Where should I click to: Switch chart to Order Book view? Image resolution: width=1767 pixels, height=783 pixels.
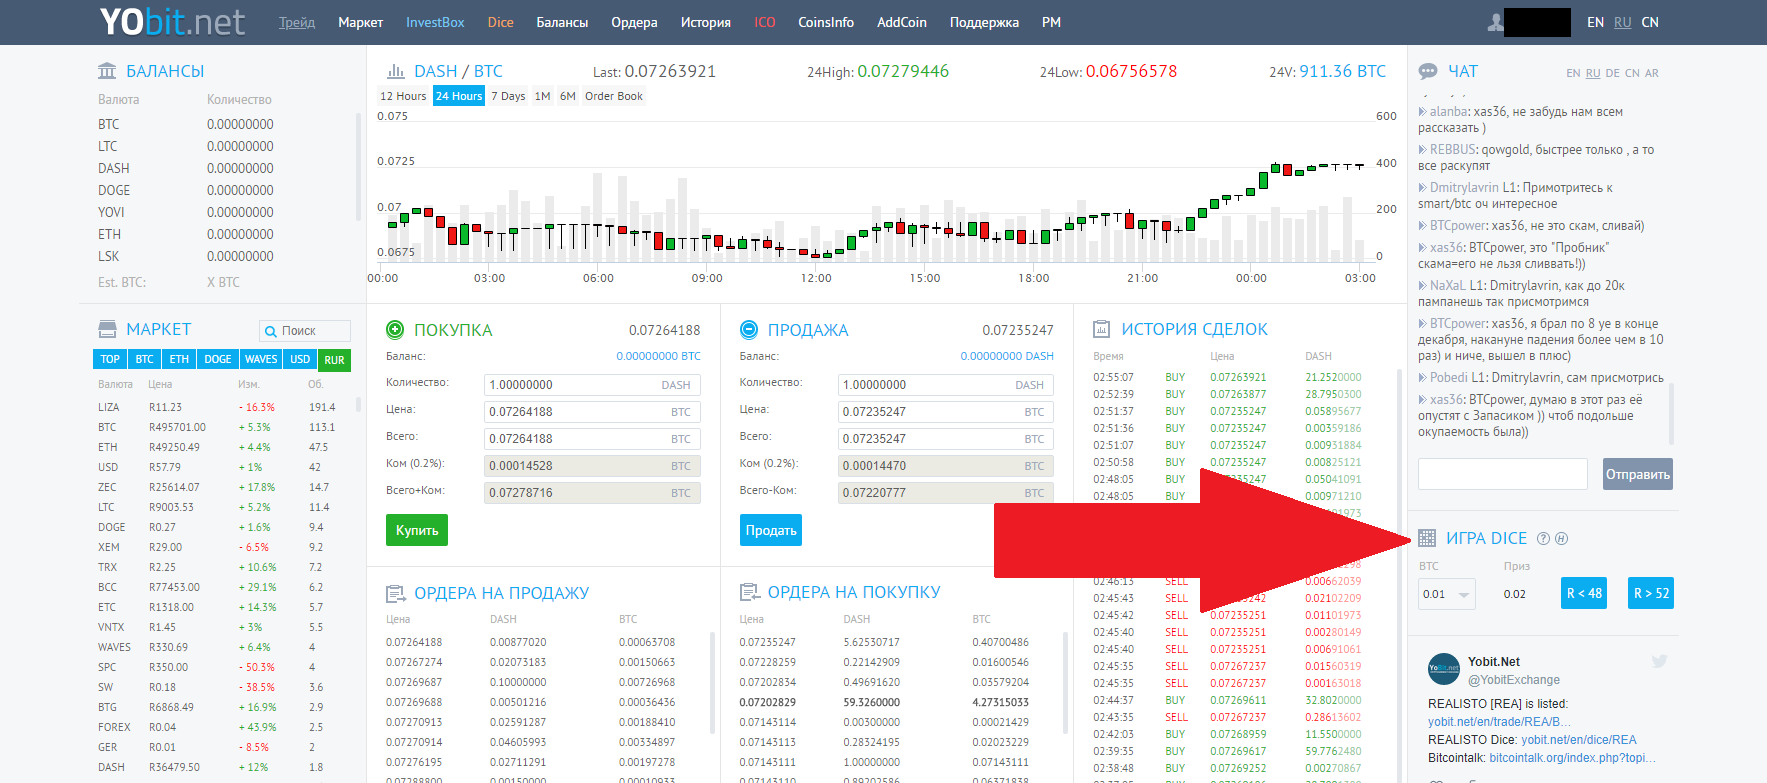[614, 96]
